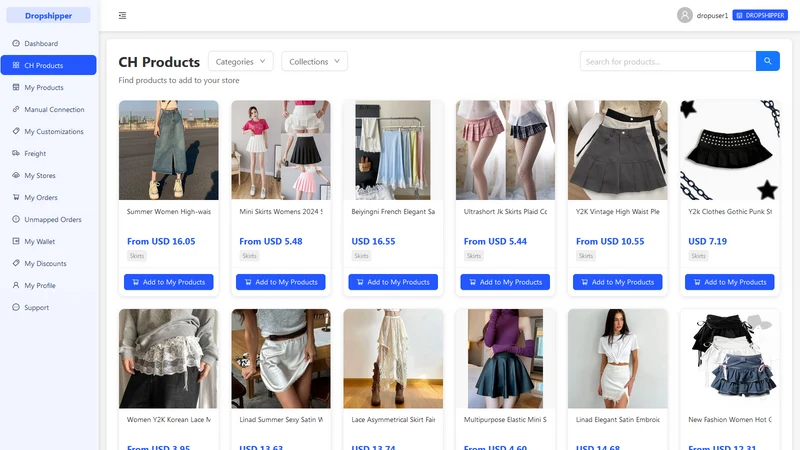Click the price From USD 10.55
The image size is (800, 450).
(x=610, y=241)
